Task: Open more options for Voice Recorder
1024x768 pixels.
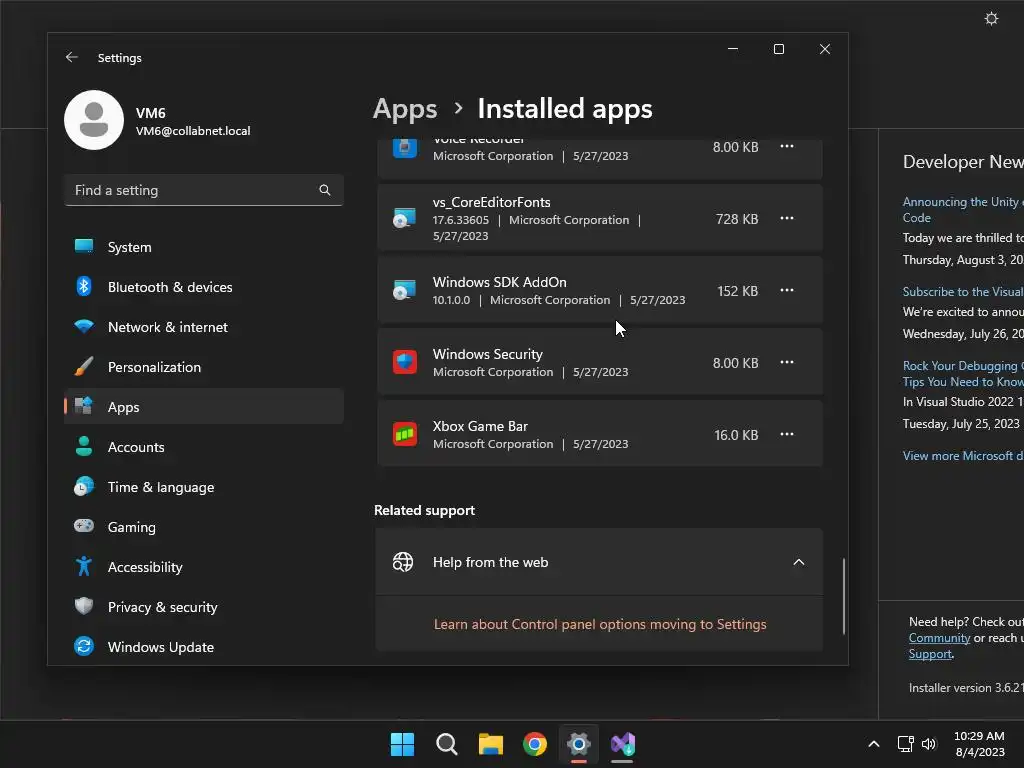Action: coord(787,146)
